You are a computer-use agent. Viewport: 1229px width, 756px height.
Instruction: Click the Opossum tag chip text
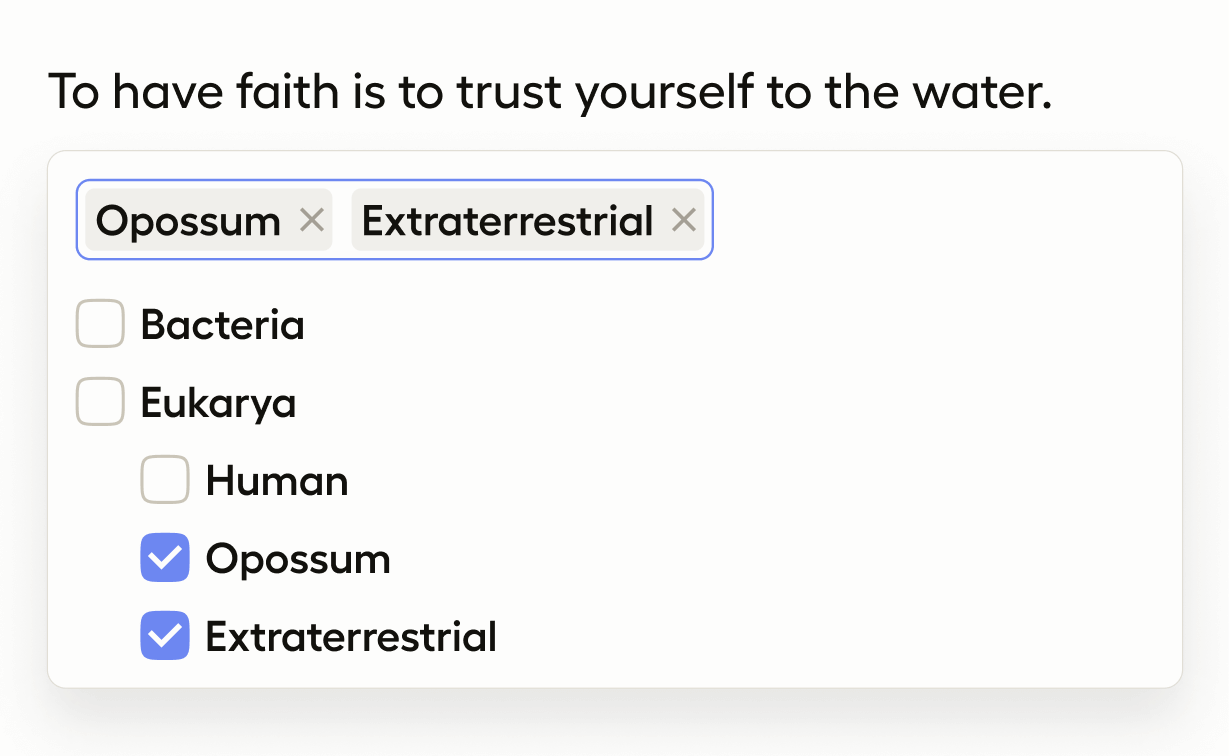pyautogui.click(x=188, y=220)
